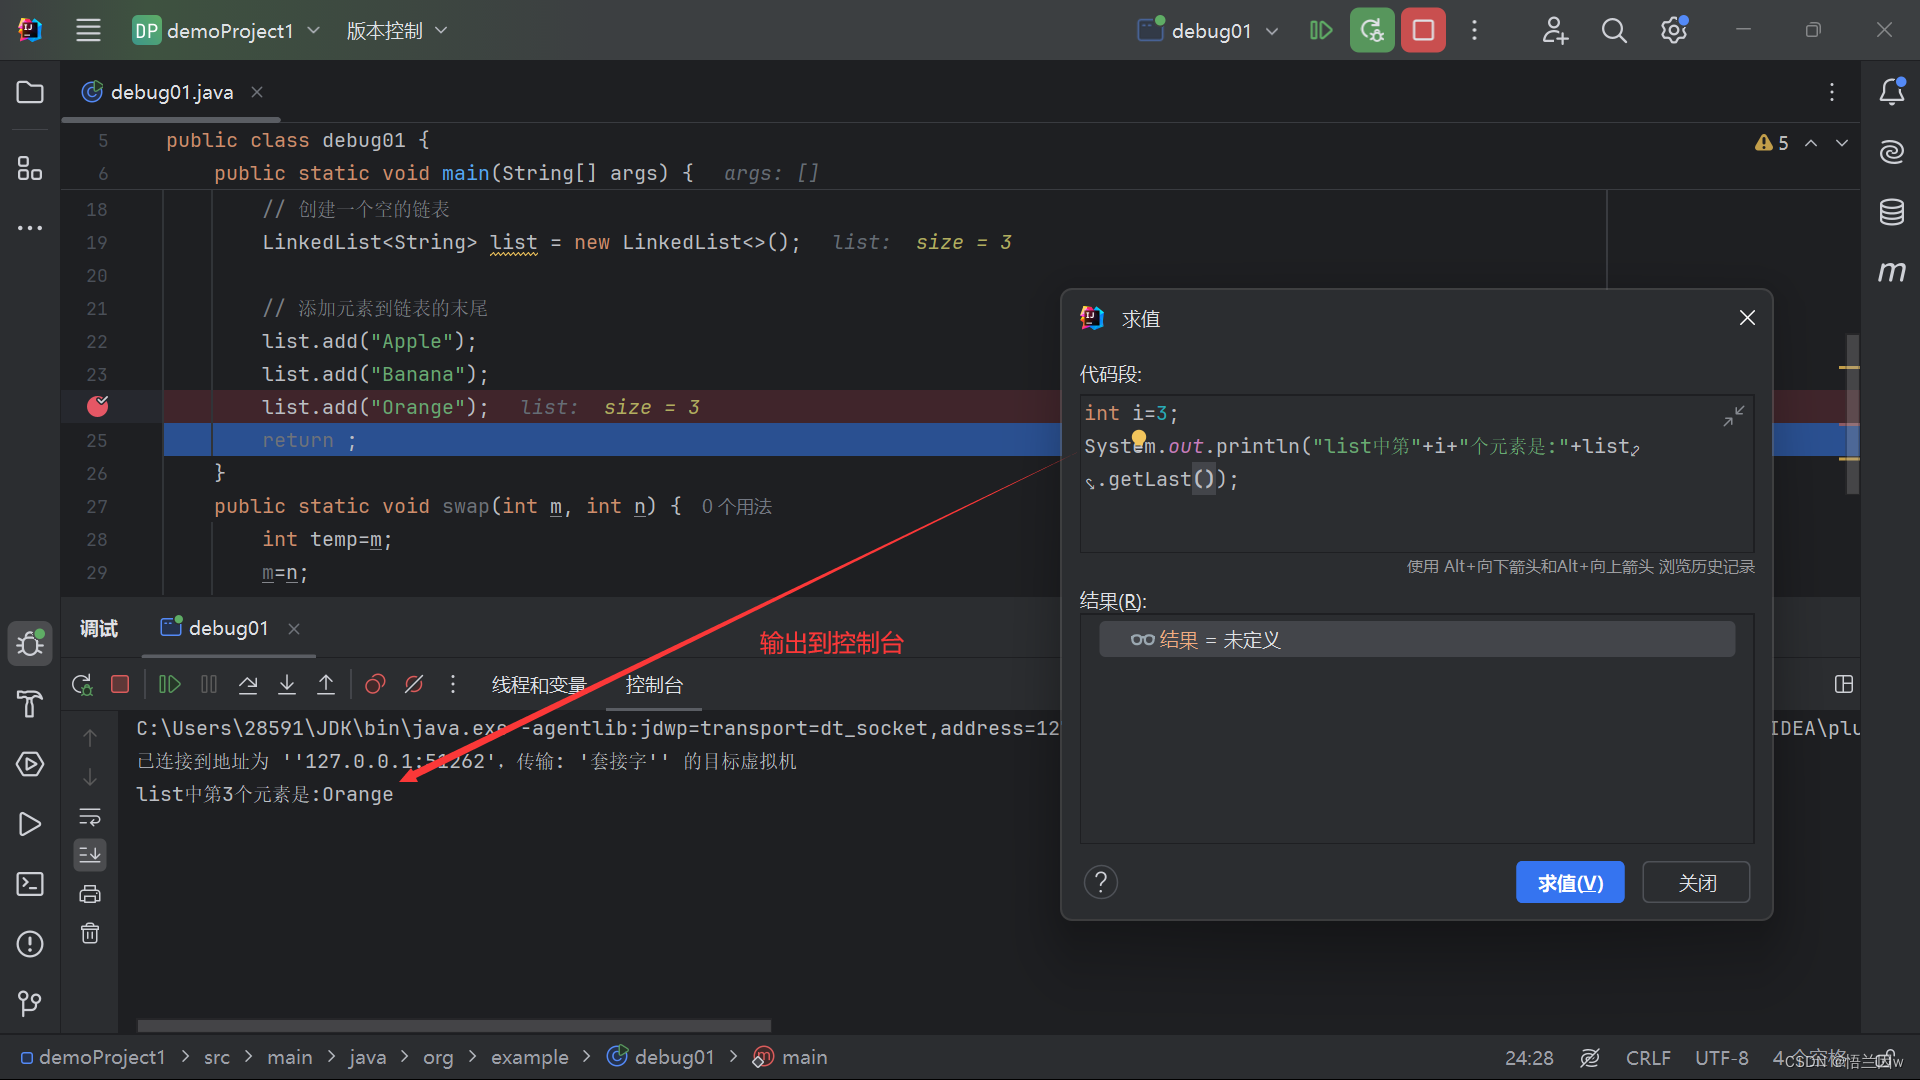Open the AI Assistant spiral icon
Viewport: 1920px width, 1080px height.
coord(1891,152)
